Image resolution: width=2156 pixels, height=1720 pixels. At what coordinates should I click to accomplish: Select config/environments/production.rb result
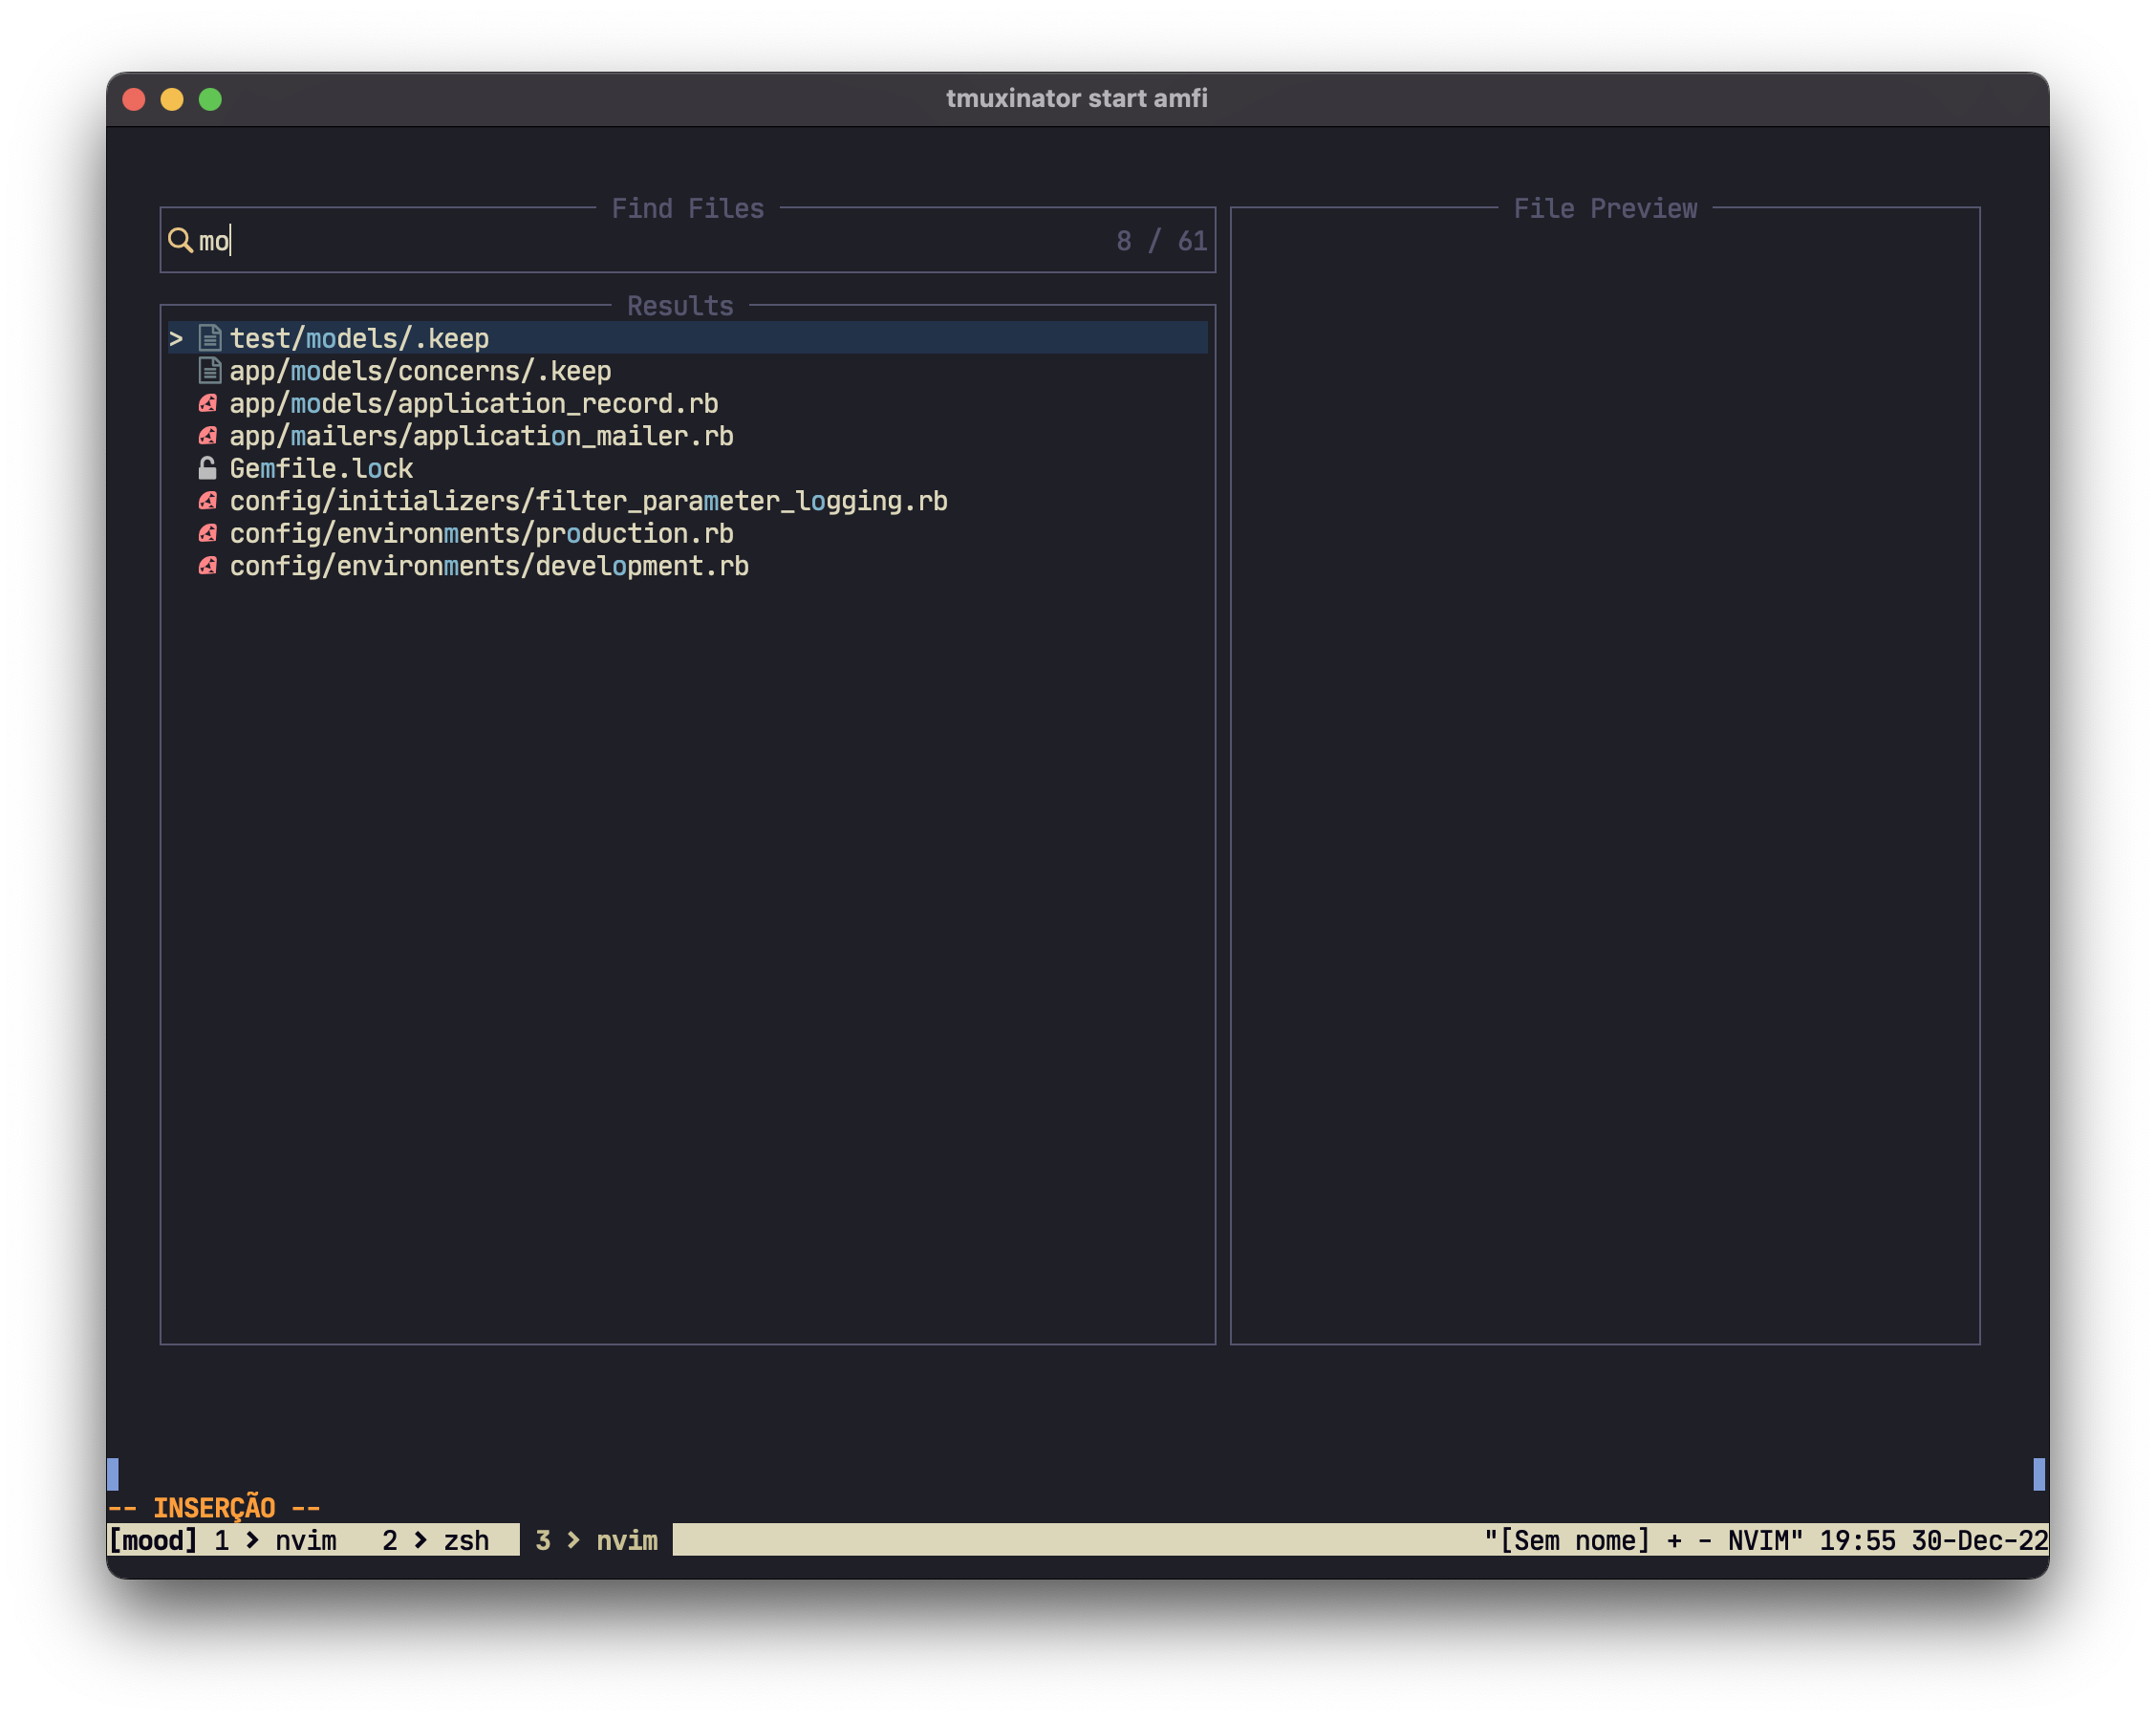[x=481, y=534]
